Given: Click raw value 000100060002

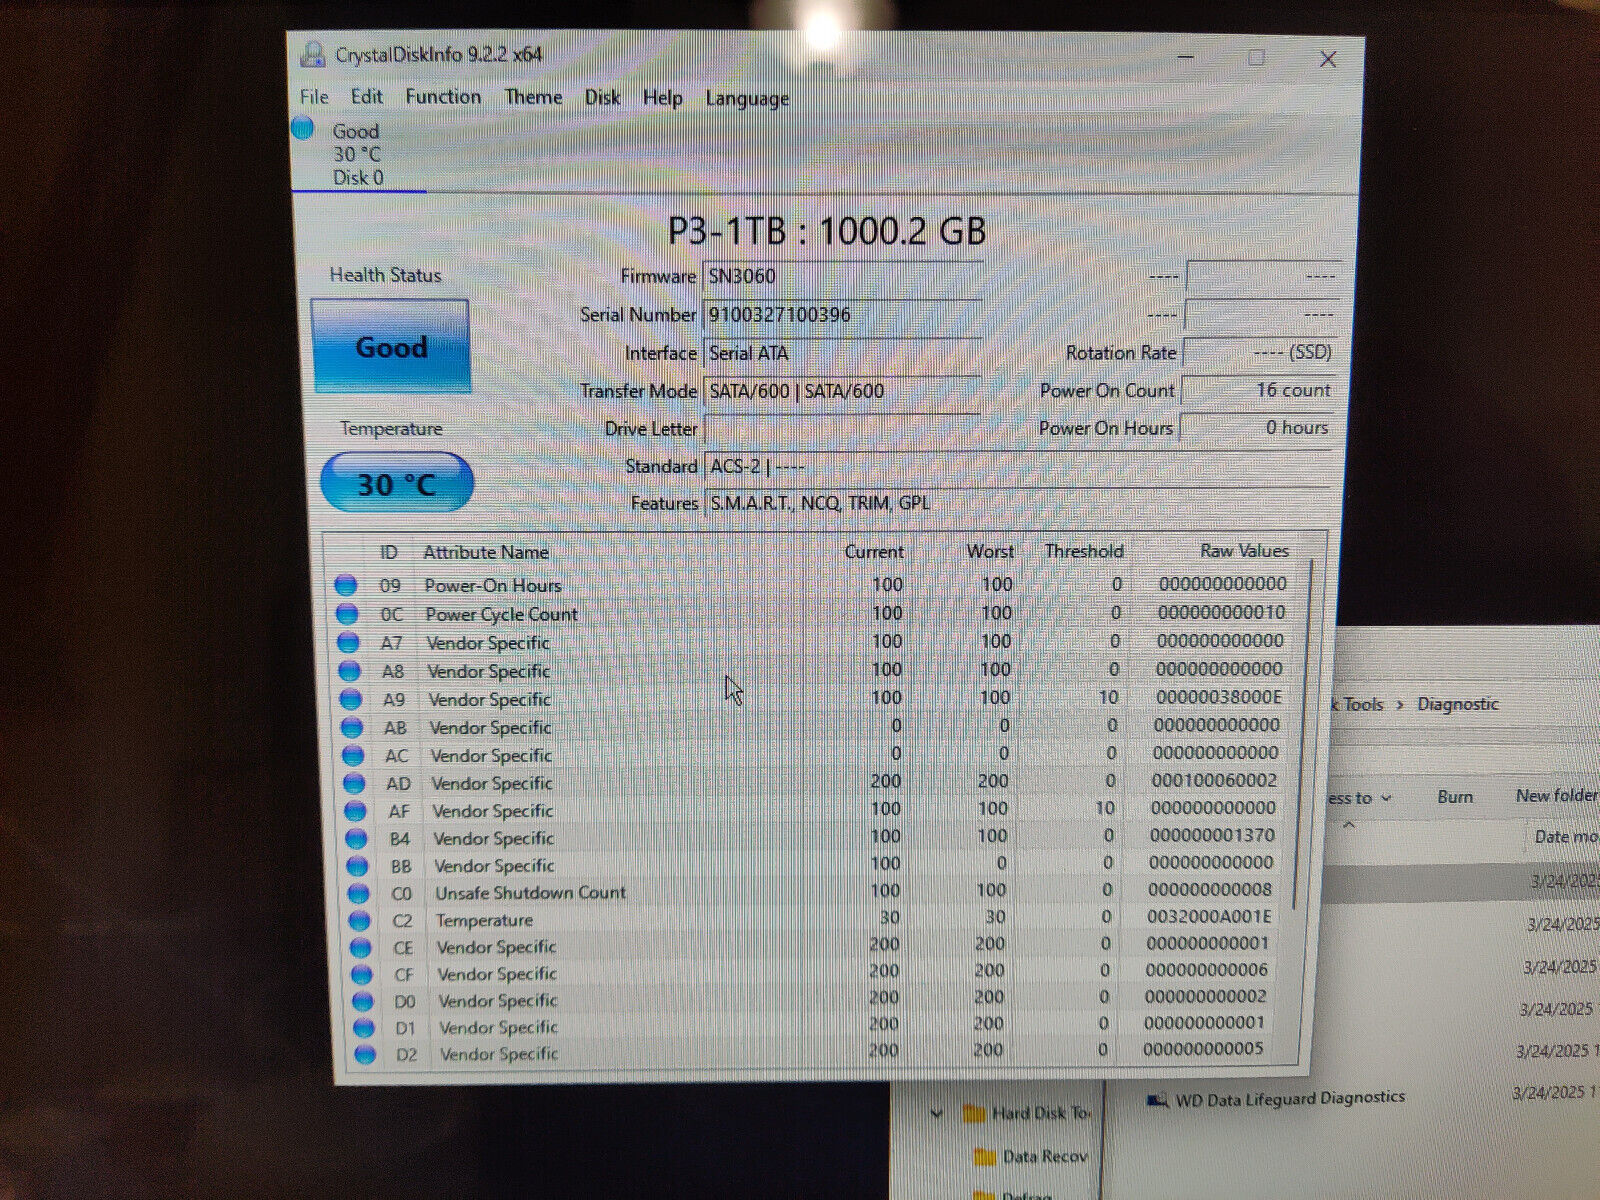Looking at the screenshot, I should tap(1214, 780).
